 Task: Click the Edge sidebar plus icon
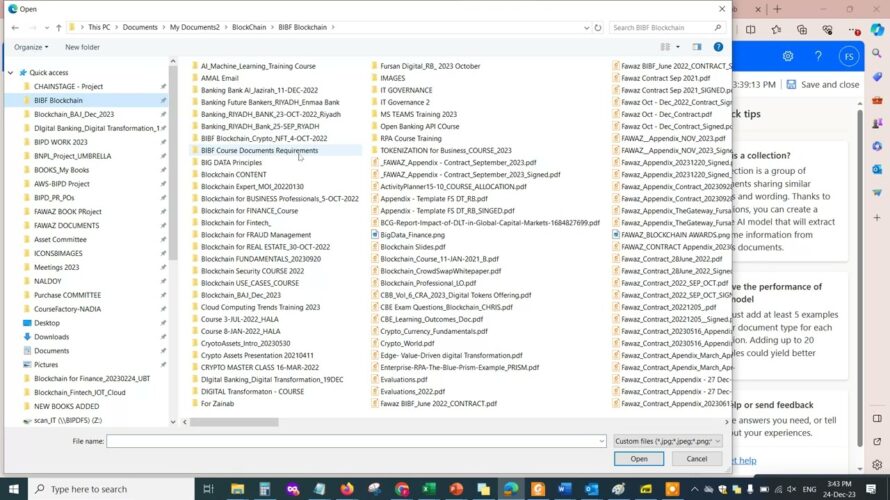[x=877, y=217]
